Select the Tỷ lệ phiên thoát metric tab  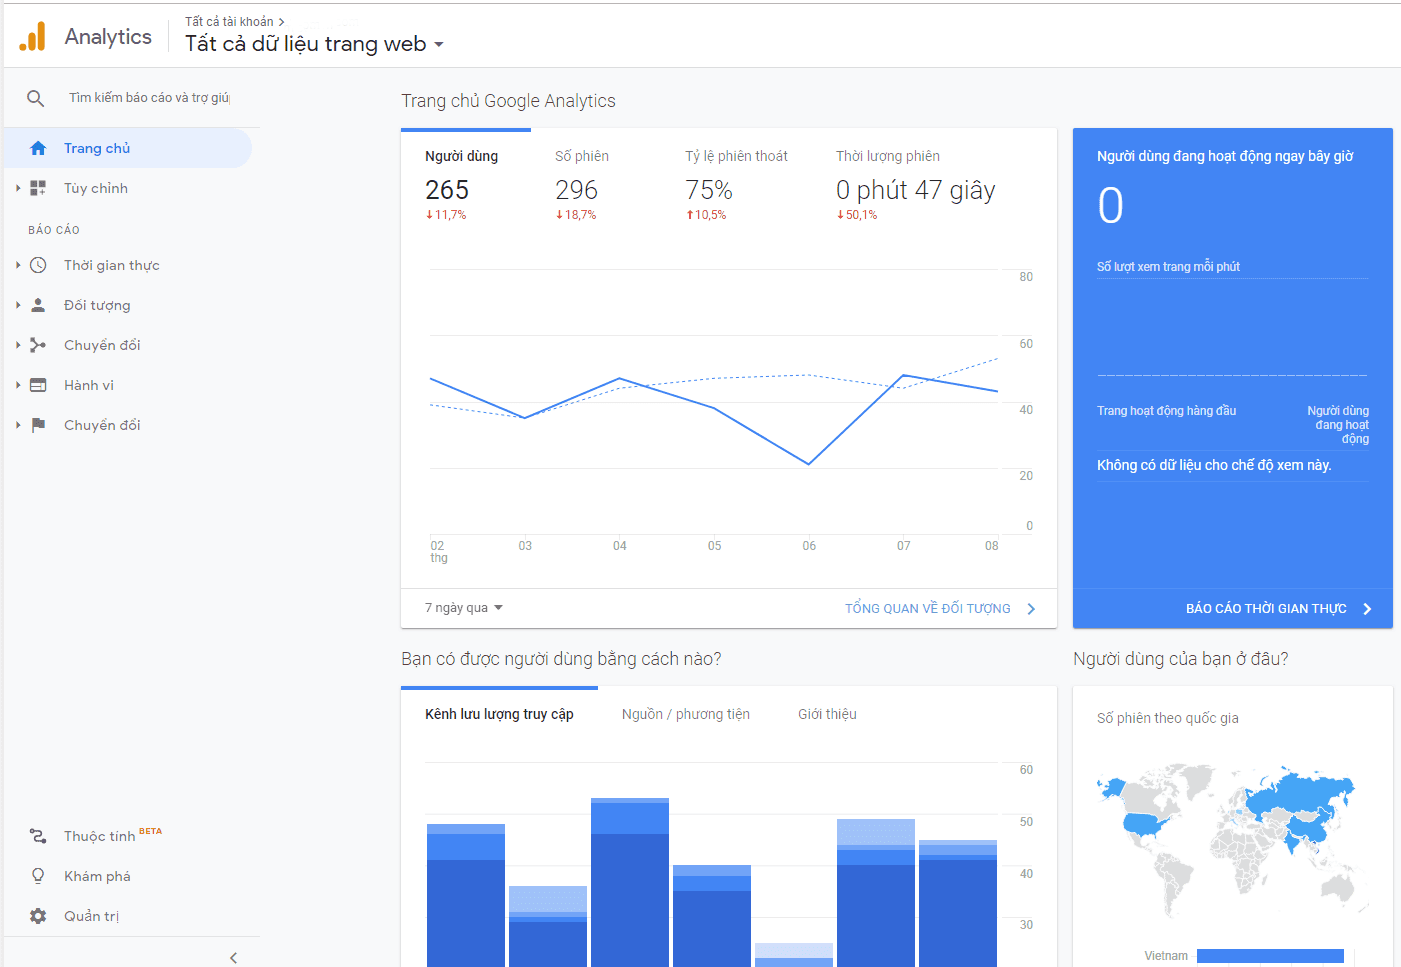click(x=736, y=185)
